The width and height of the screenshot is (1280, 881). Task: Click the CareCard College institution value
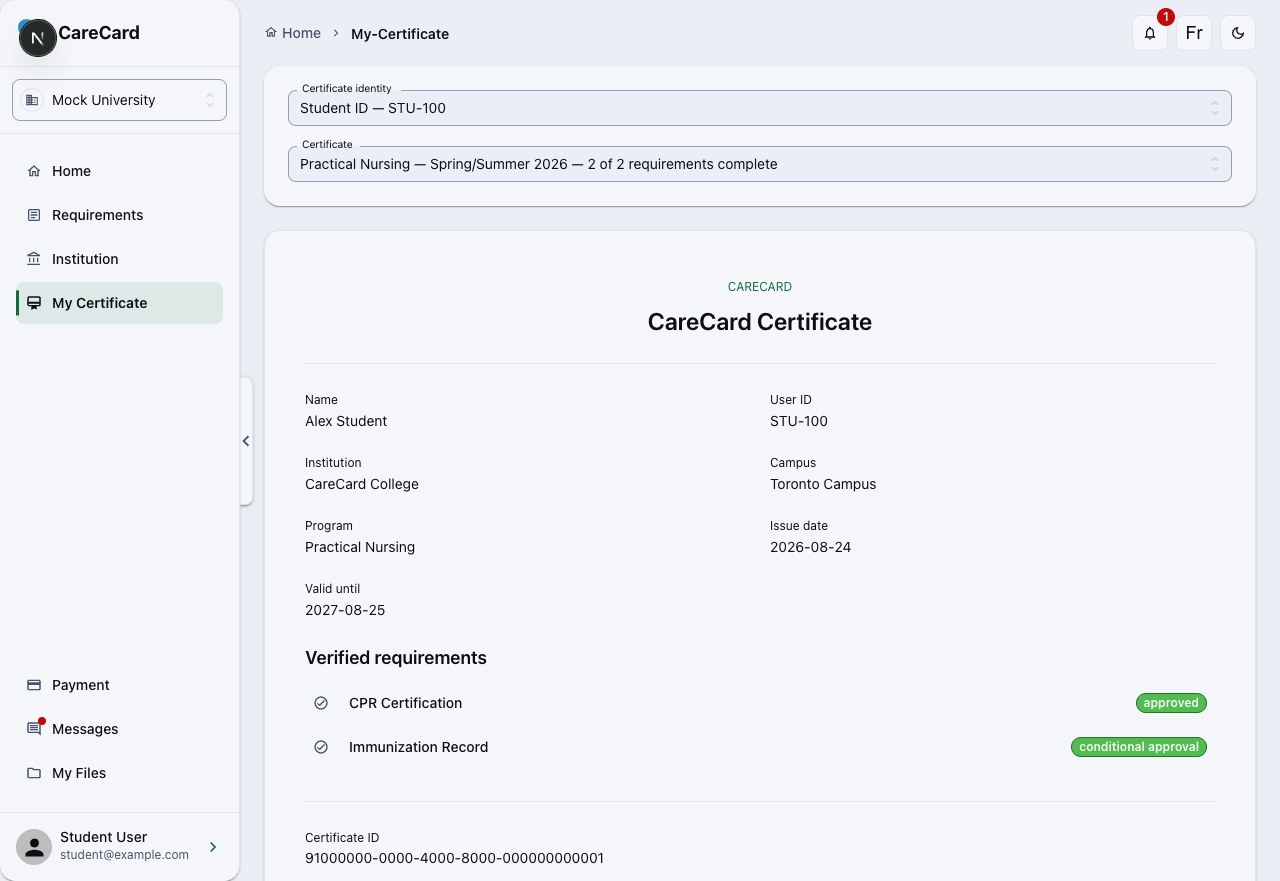[x=362, y=484]
